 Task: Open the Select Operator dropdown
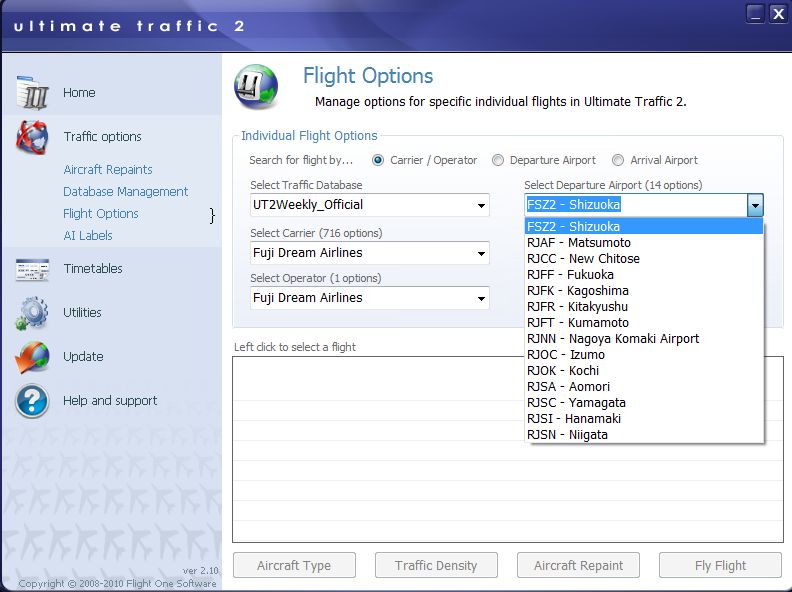(x=481, y=298)
